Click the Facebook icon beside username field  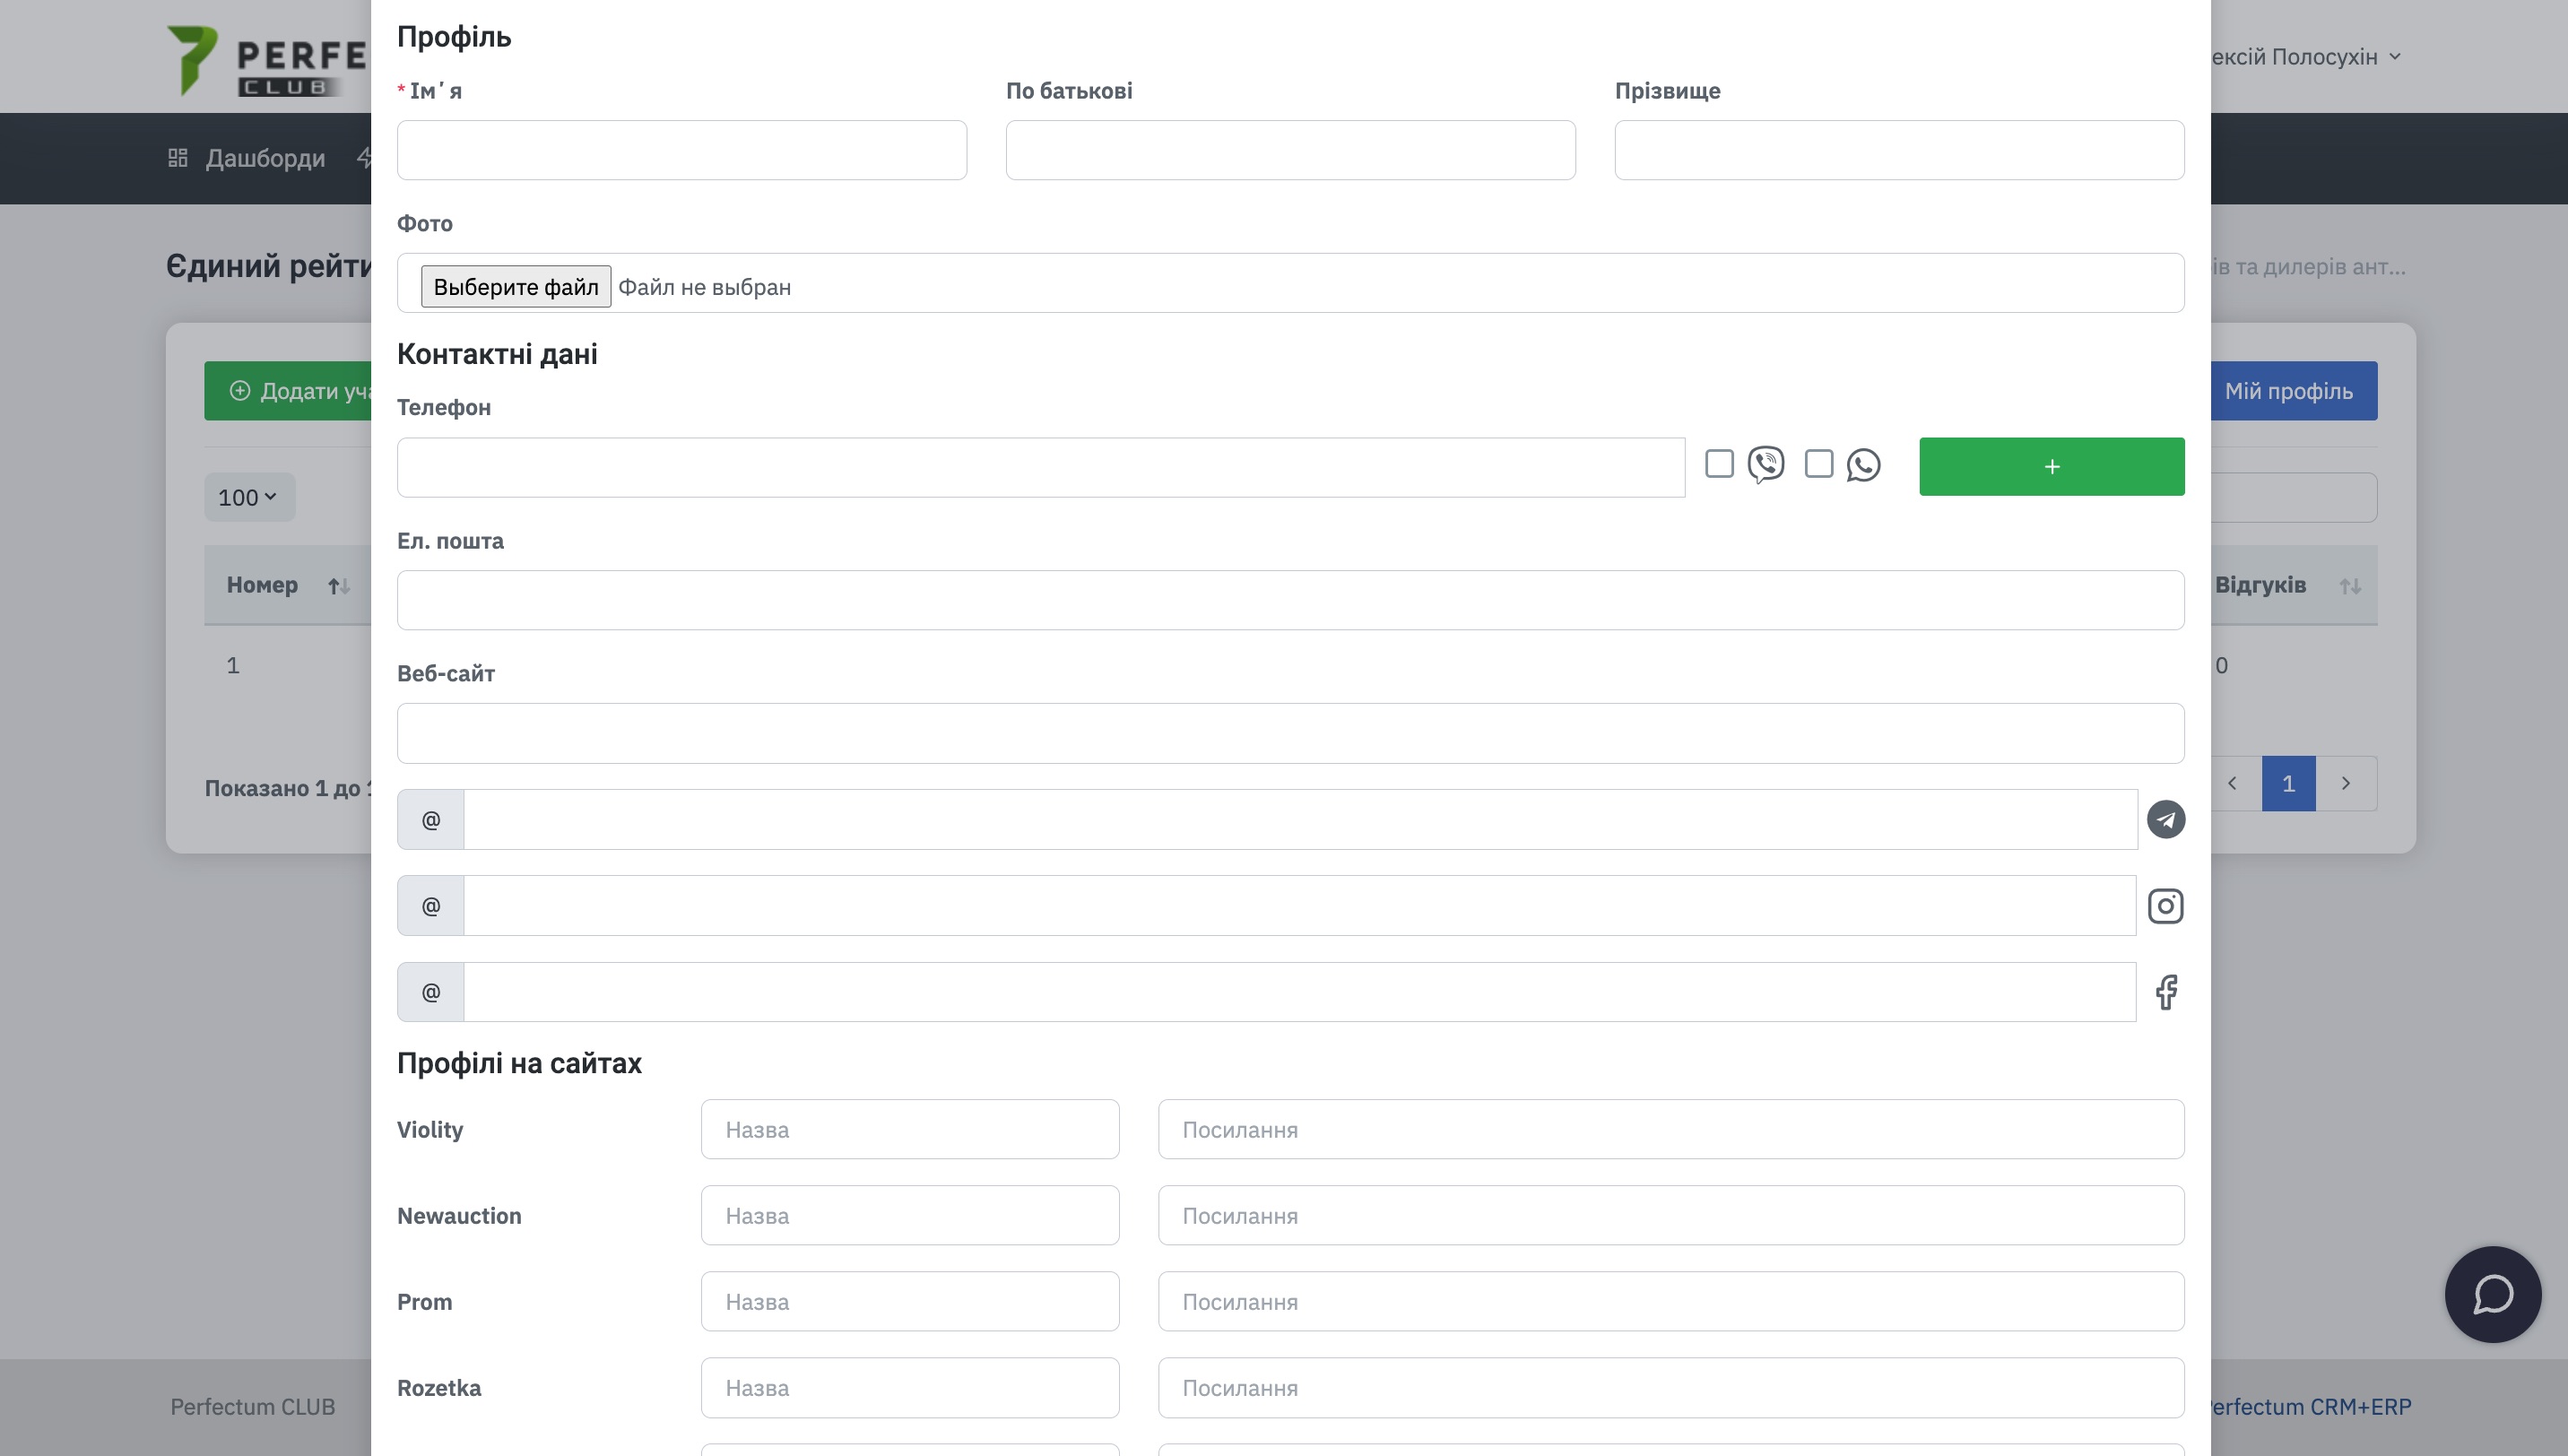pyautogui.click(x=2165, y=992)
